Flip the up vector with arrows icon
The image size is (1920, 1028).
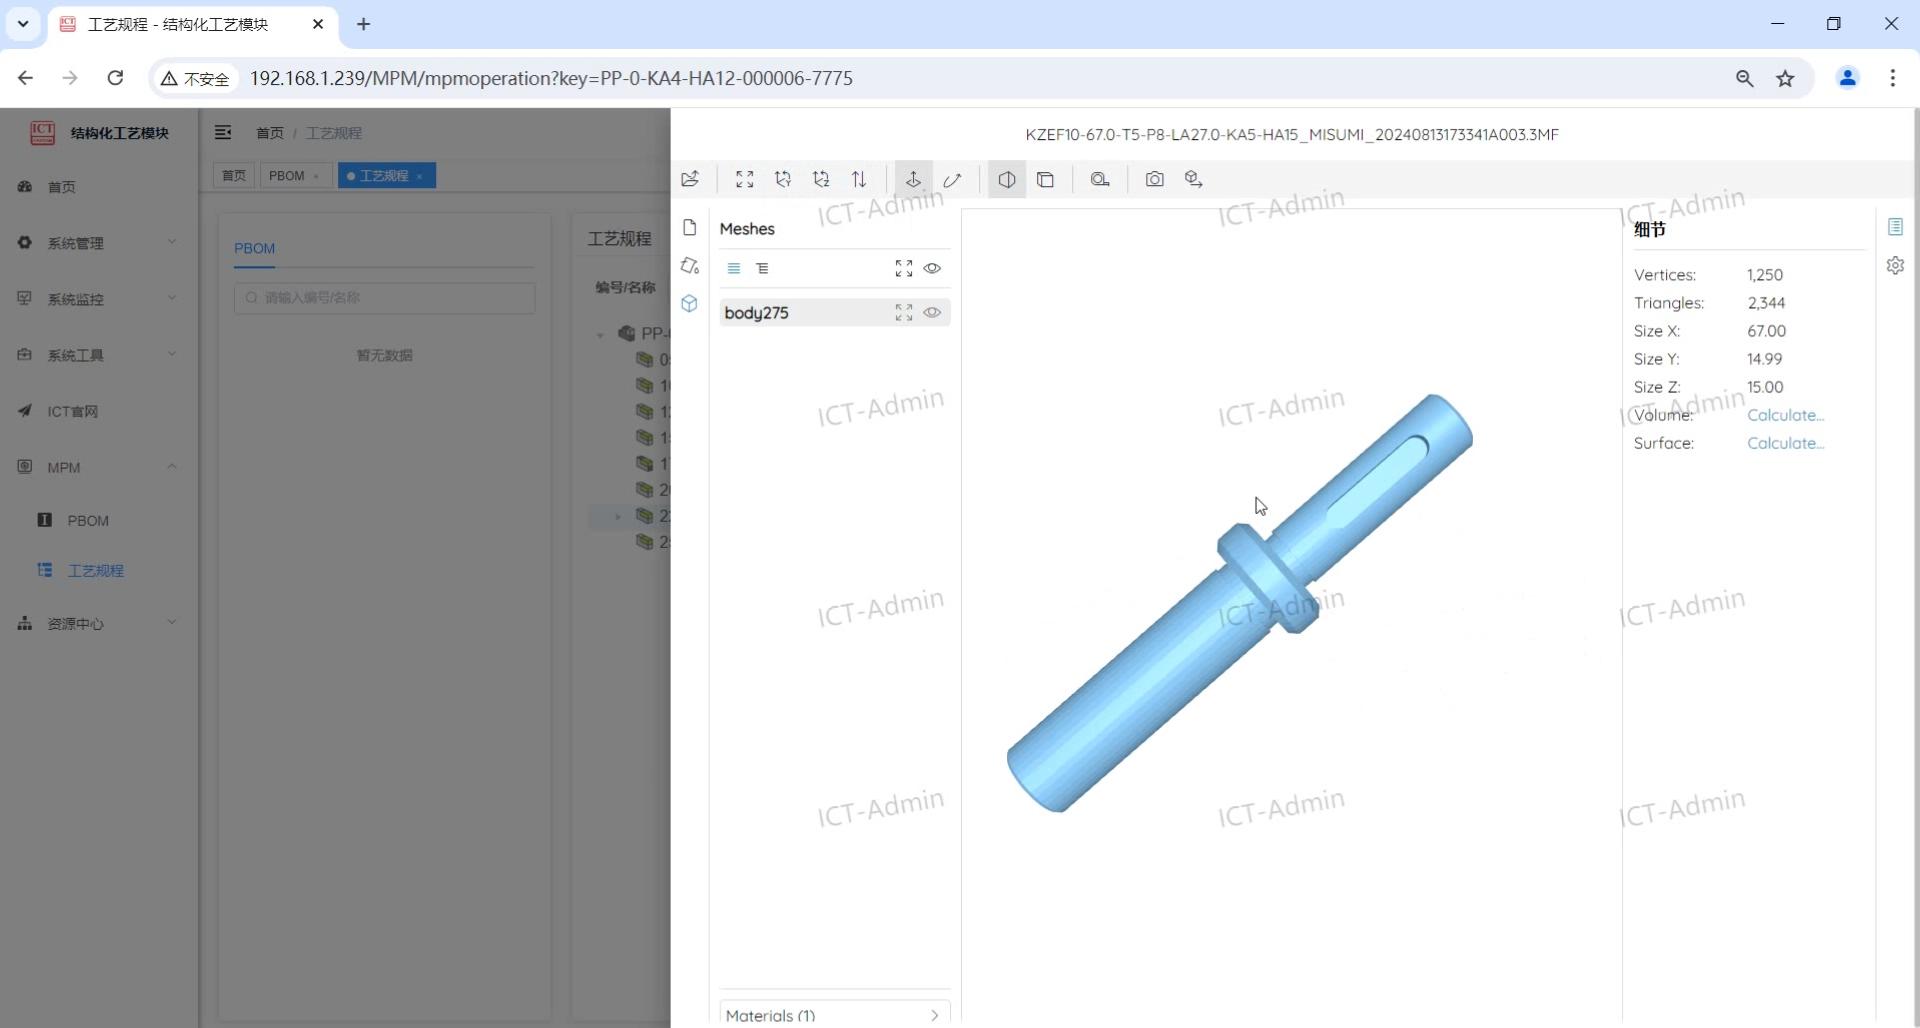click(859, 179)
